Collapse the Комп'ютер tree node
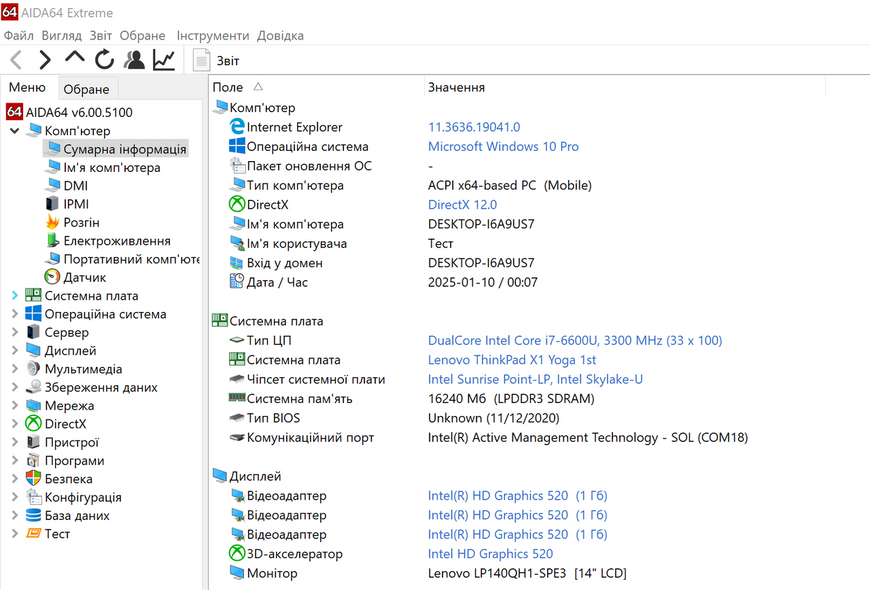870x590 pixels. (x=15, y=131)
